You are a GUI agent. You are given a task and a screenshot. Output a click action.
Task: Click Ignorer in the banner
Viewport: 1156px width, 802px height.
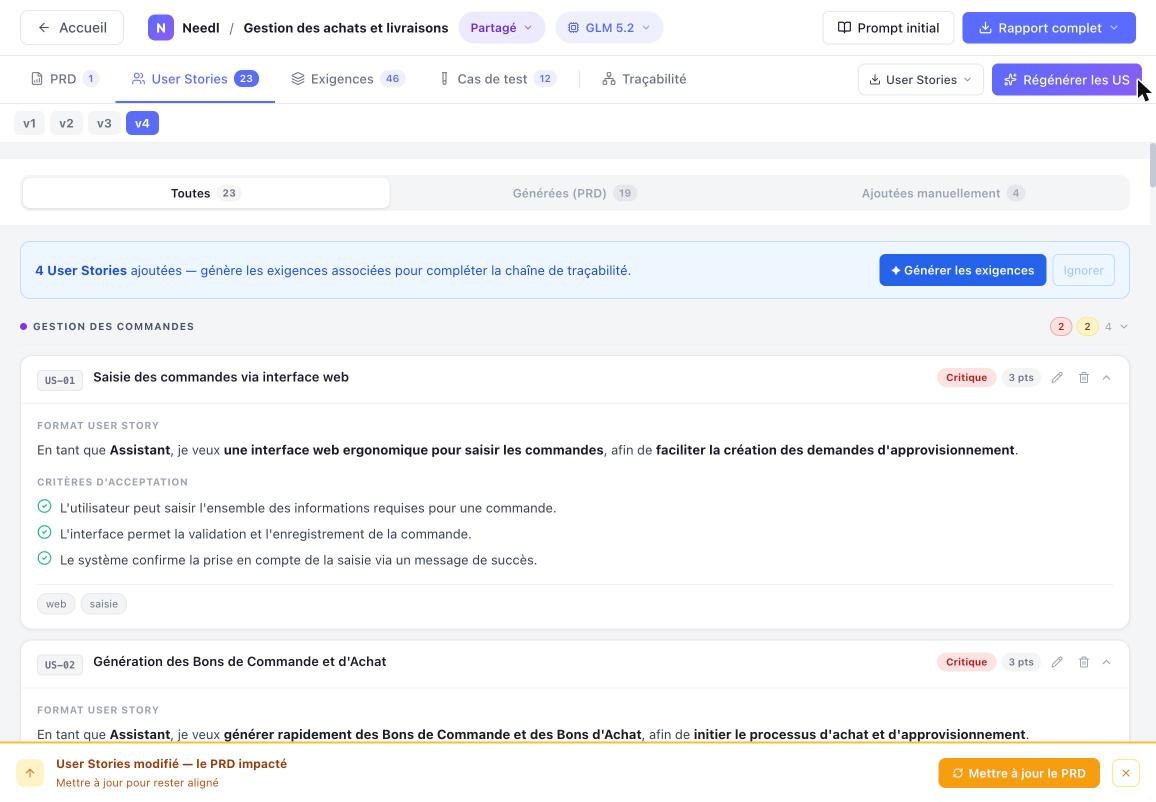pyautogui.click(x=1083, y=271)
